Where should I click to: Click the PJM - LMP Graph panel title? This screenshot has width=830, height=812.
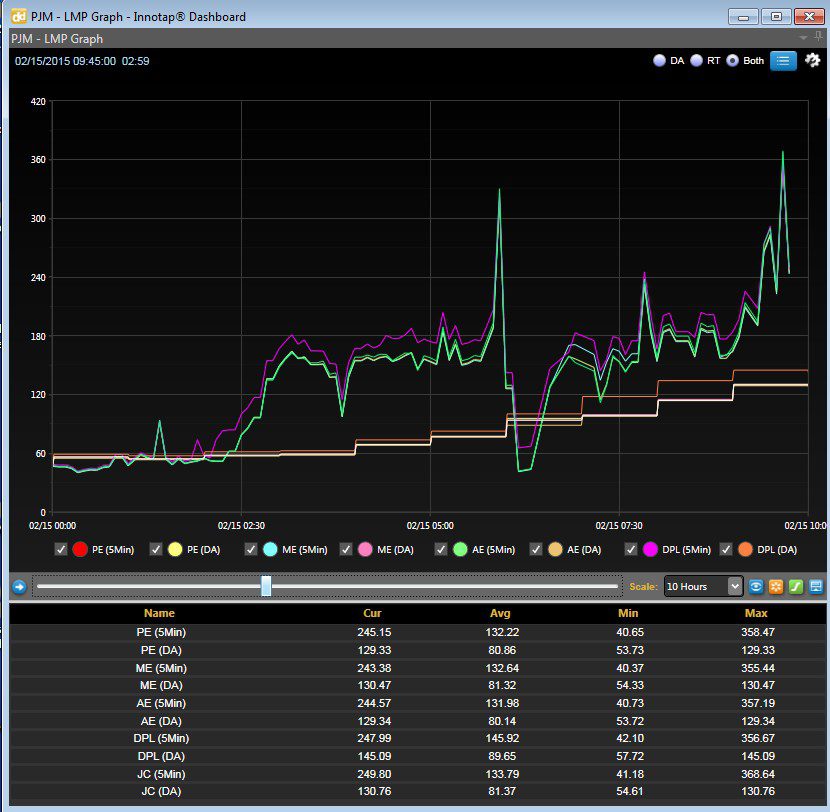point(57,39)
